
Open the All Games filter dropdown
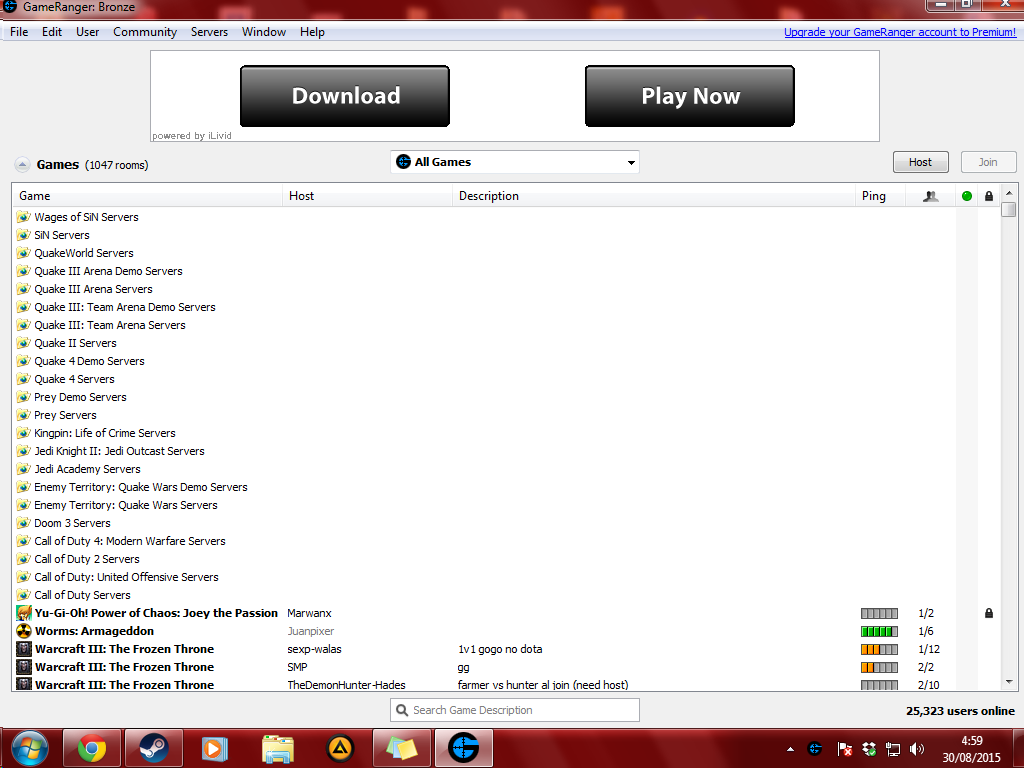click(515, 162)
